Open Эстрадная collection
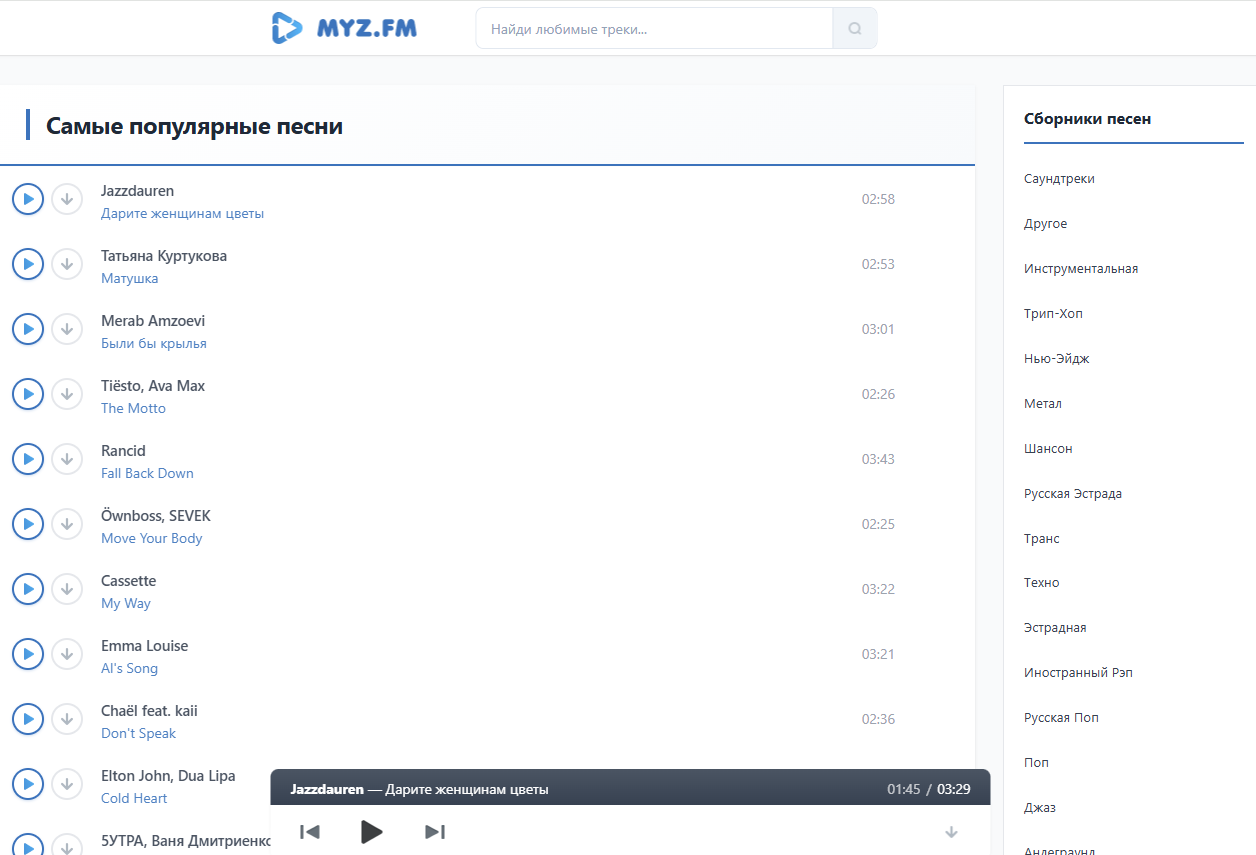 (1055, 628)
